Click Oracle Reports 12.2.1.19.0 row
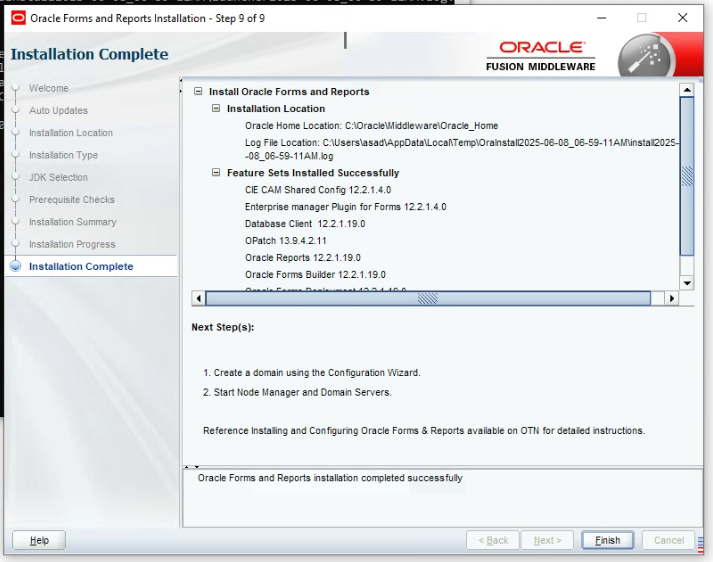The height and width of the screenshot is (562, 713). coord(303,257)
